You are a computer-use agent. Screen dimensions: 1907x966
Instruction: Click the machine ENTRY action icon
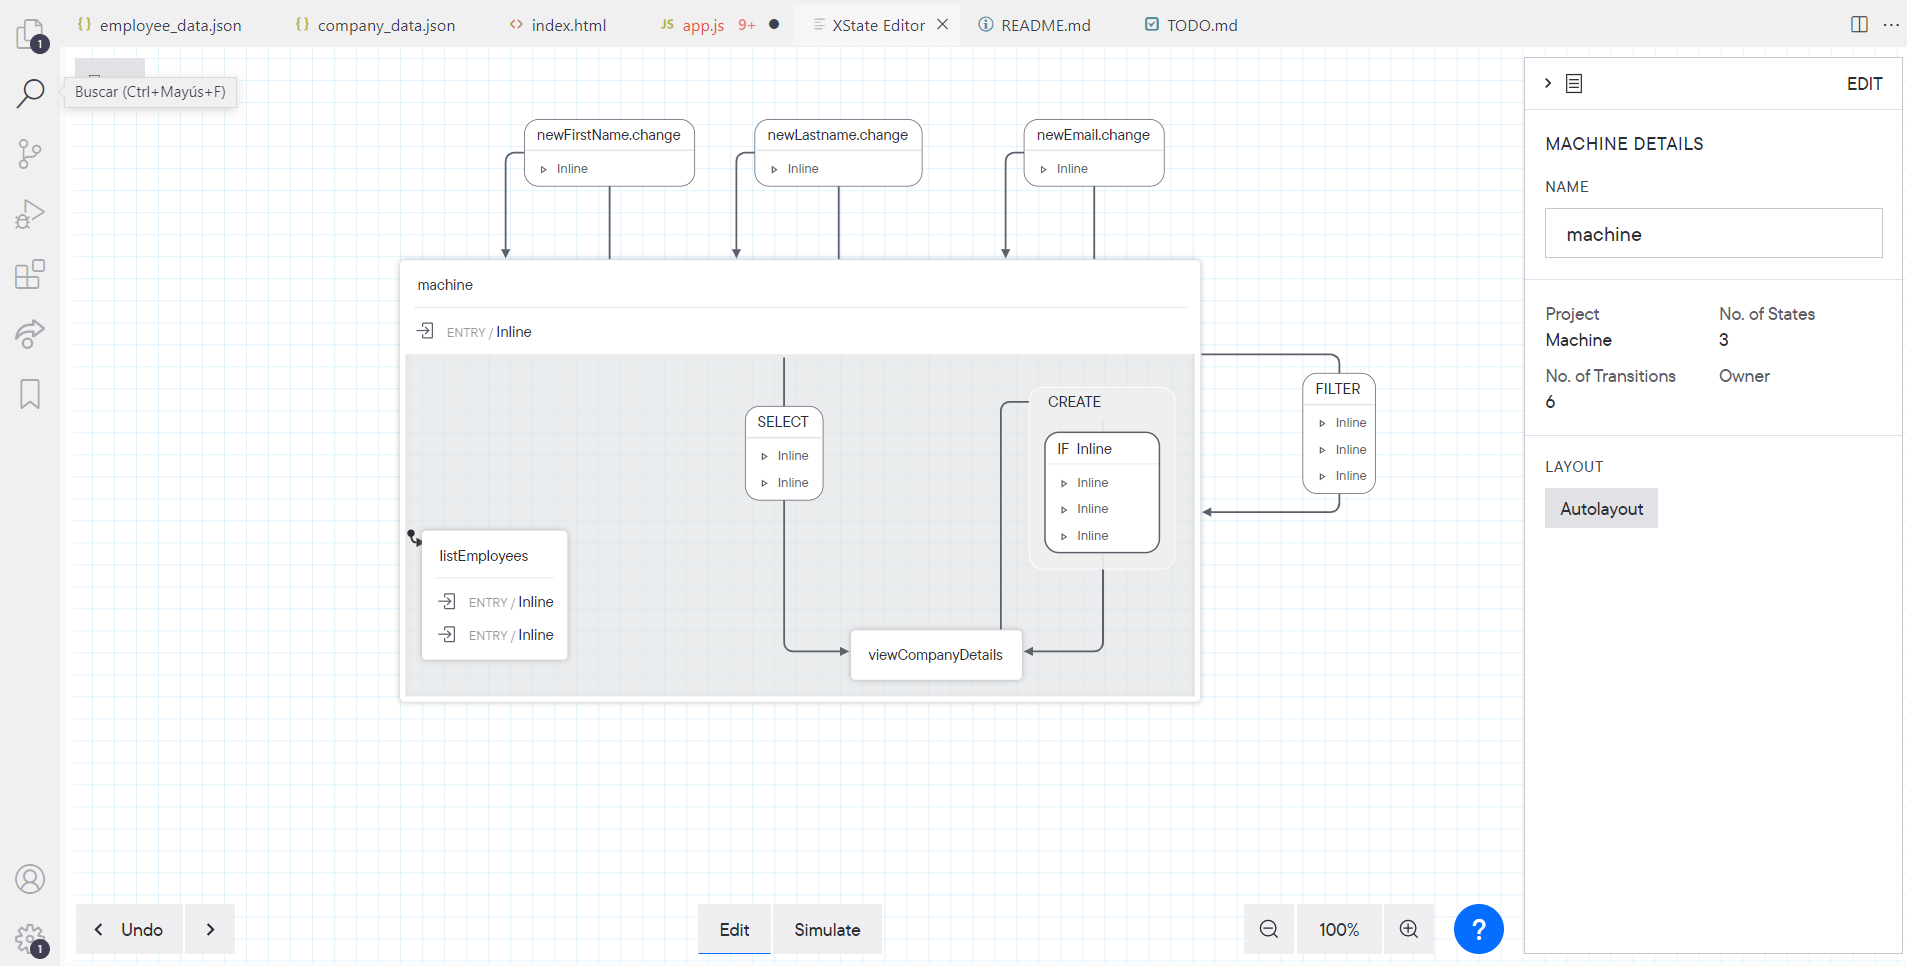[426, 331]
